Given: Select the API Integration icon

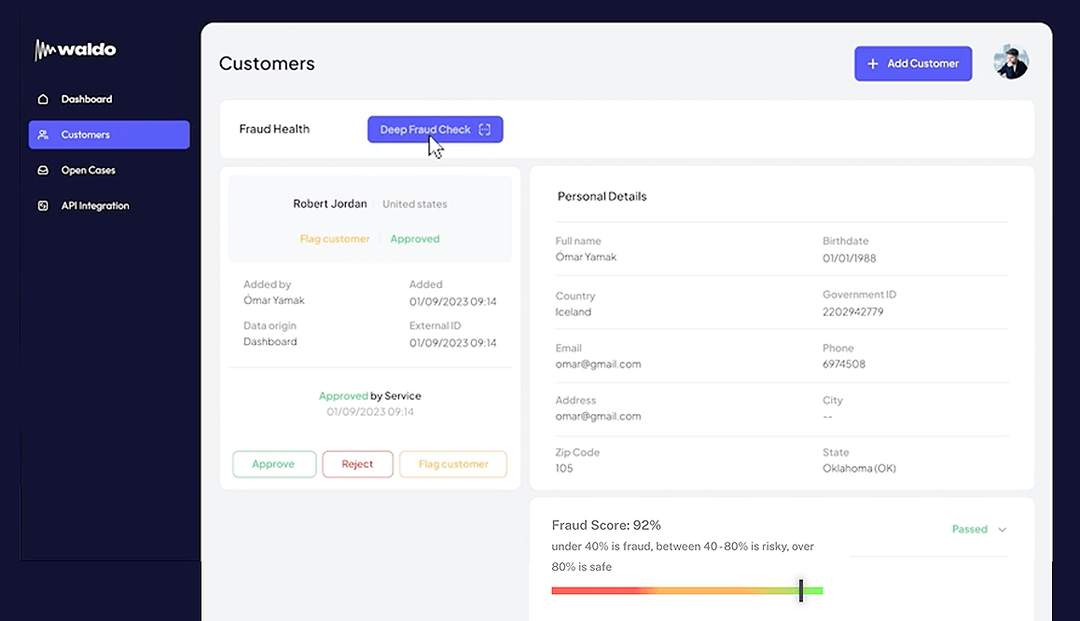Looking at the screenshot, I should pyautogui.click(x=42, y=205).
